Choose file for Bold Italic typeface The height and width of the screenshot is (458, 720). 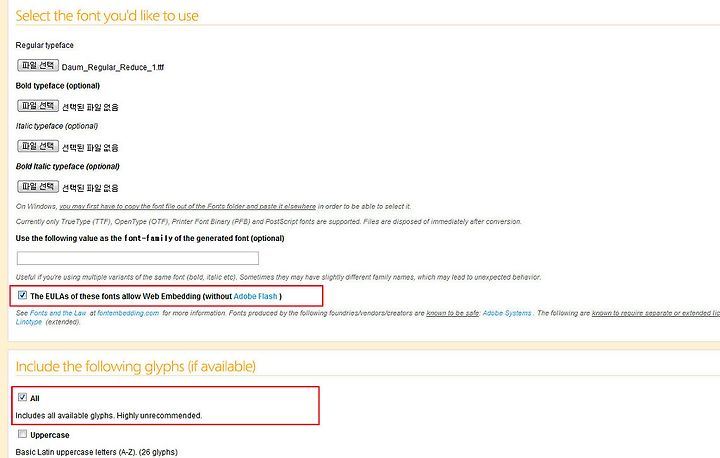pos(38,187)
